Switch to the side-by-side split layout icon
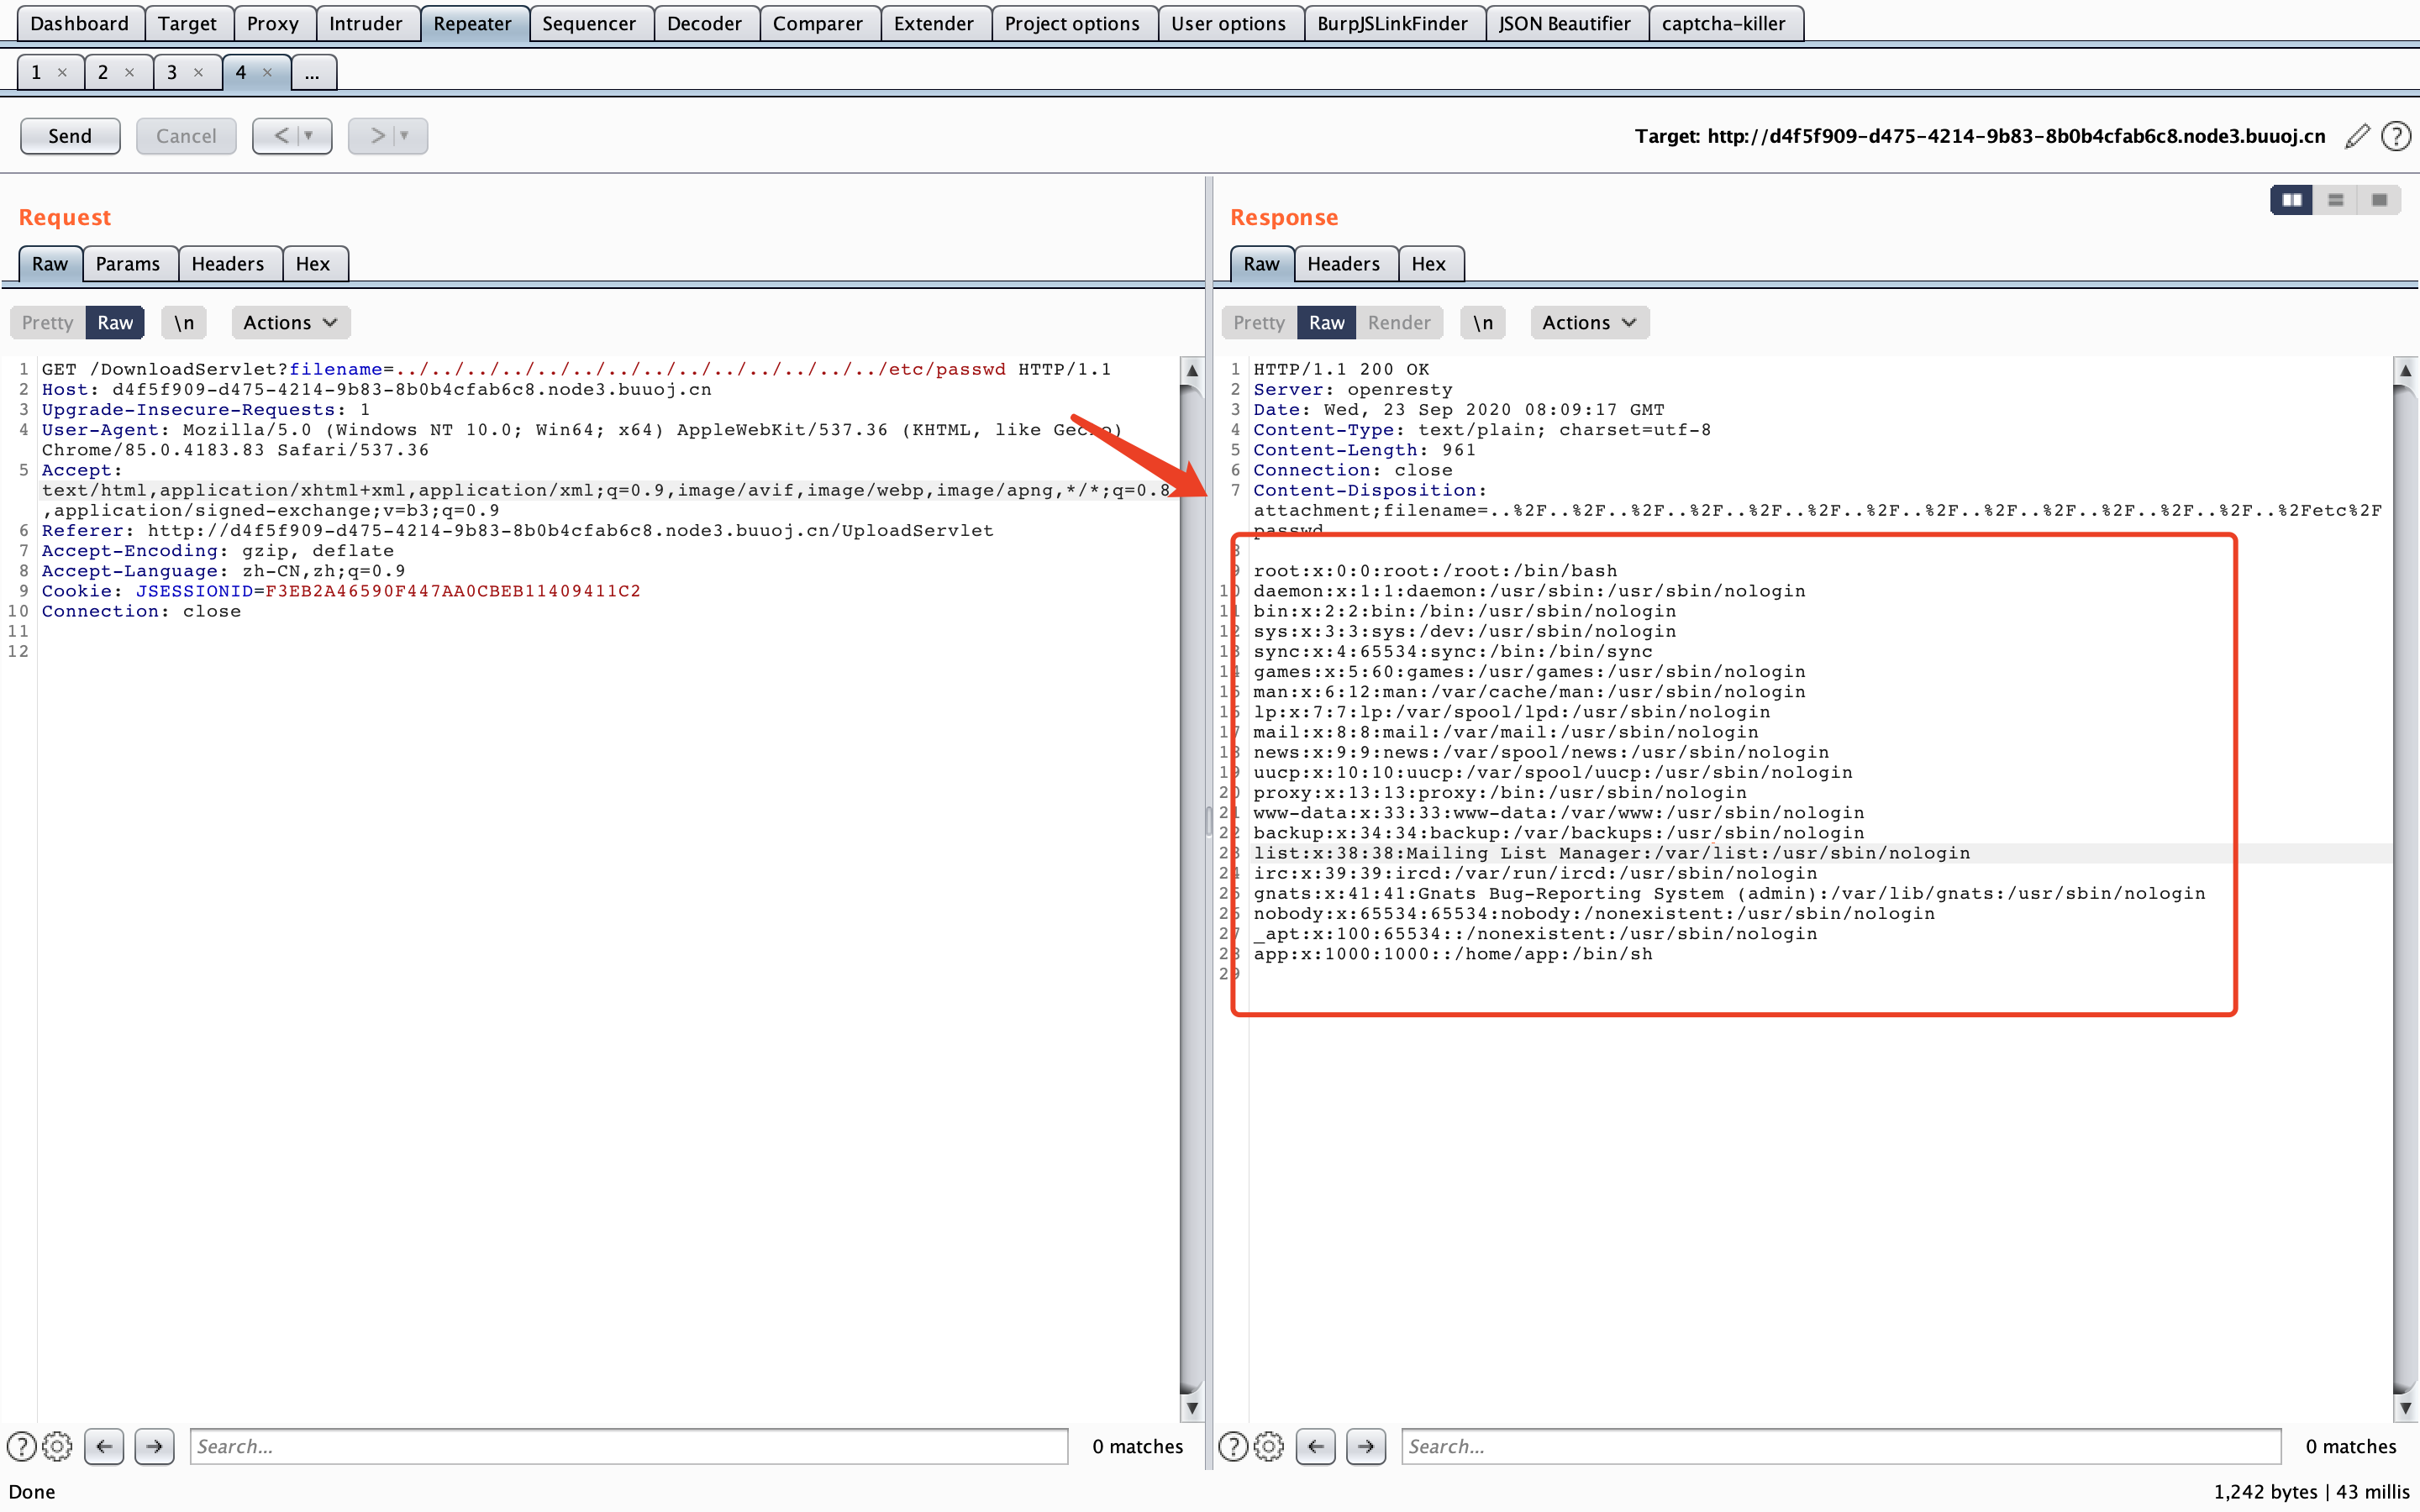The width and height of the screenshot is (2420, 1512). 2291,200
